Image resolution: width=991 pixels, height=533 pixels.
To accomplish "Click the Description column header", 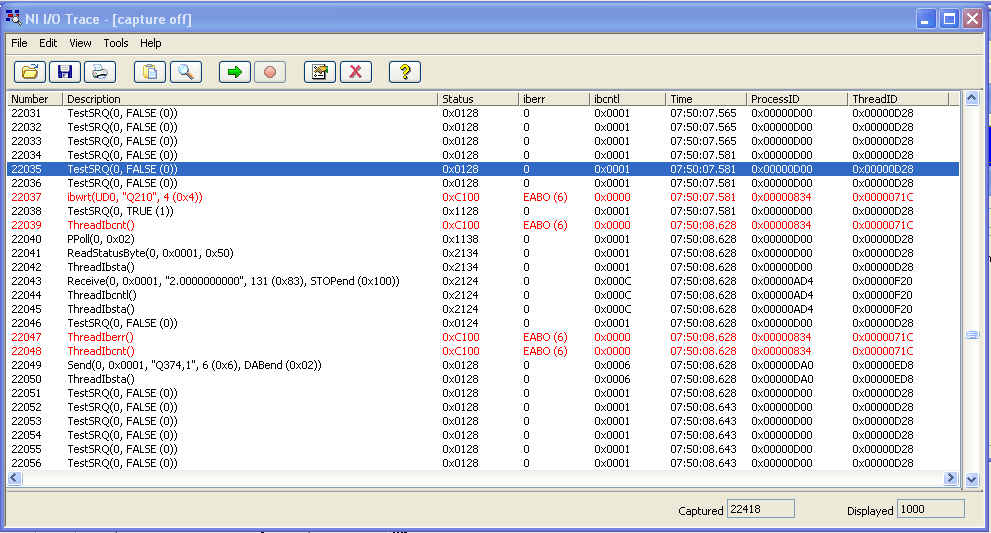I will [250, 99].
